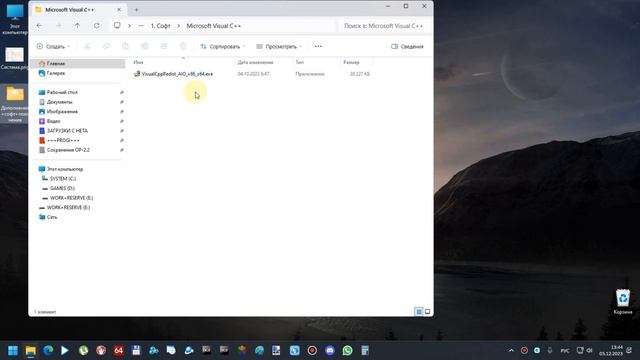Click the Share icon in Explorer toolbar
Image resolution: width=640 pixels, height=360 pixels.
point(164,47)
